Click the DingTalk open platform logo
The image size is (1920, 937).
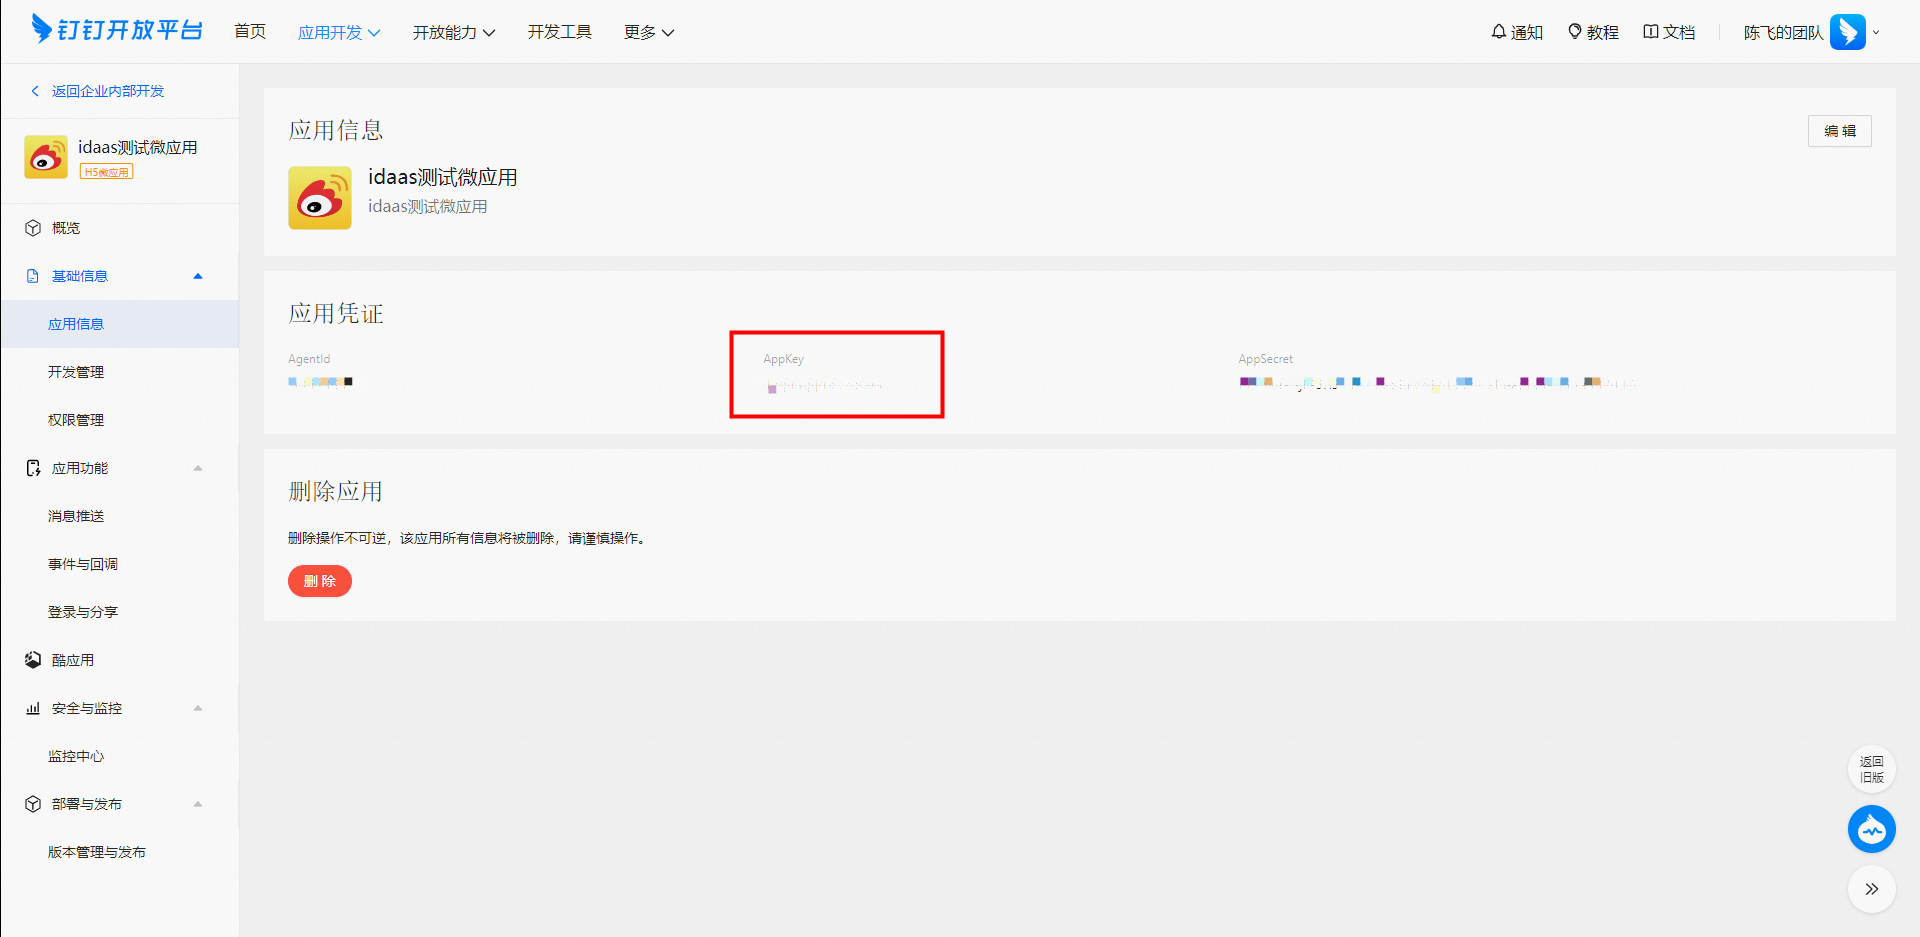coord(117,30)
